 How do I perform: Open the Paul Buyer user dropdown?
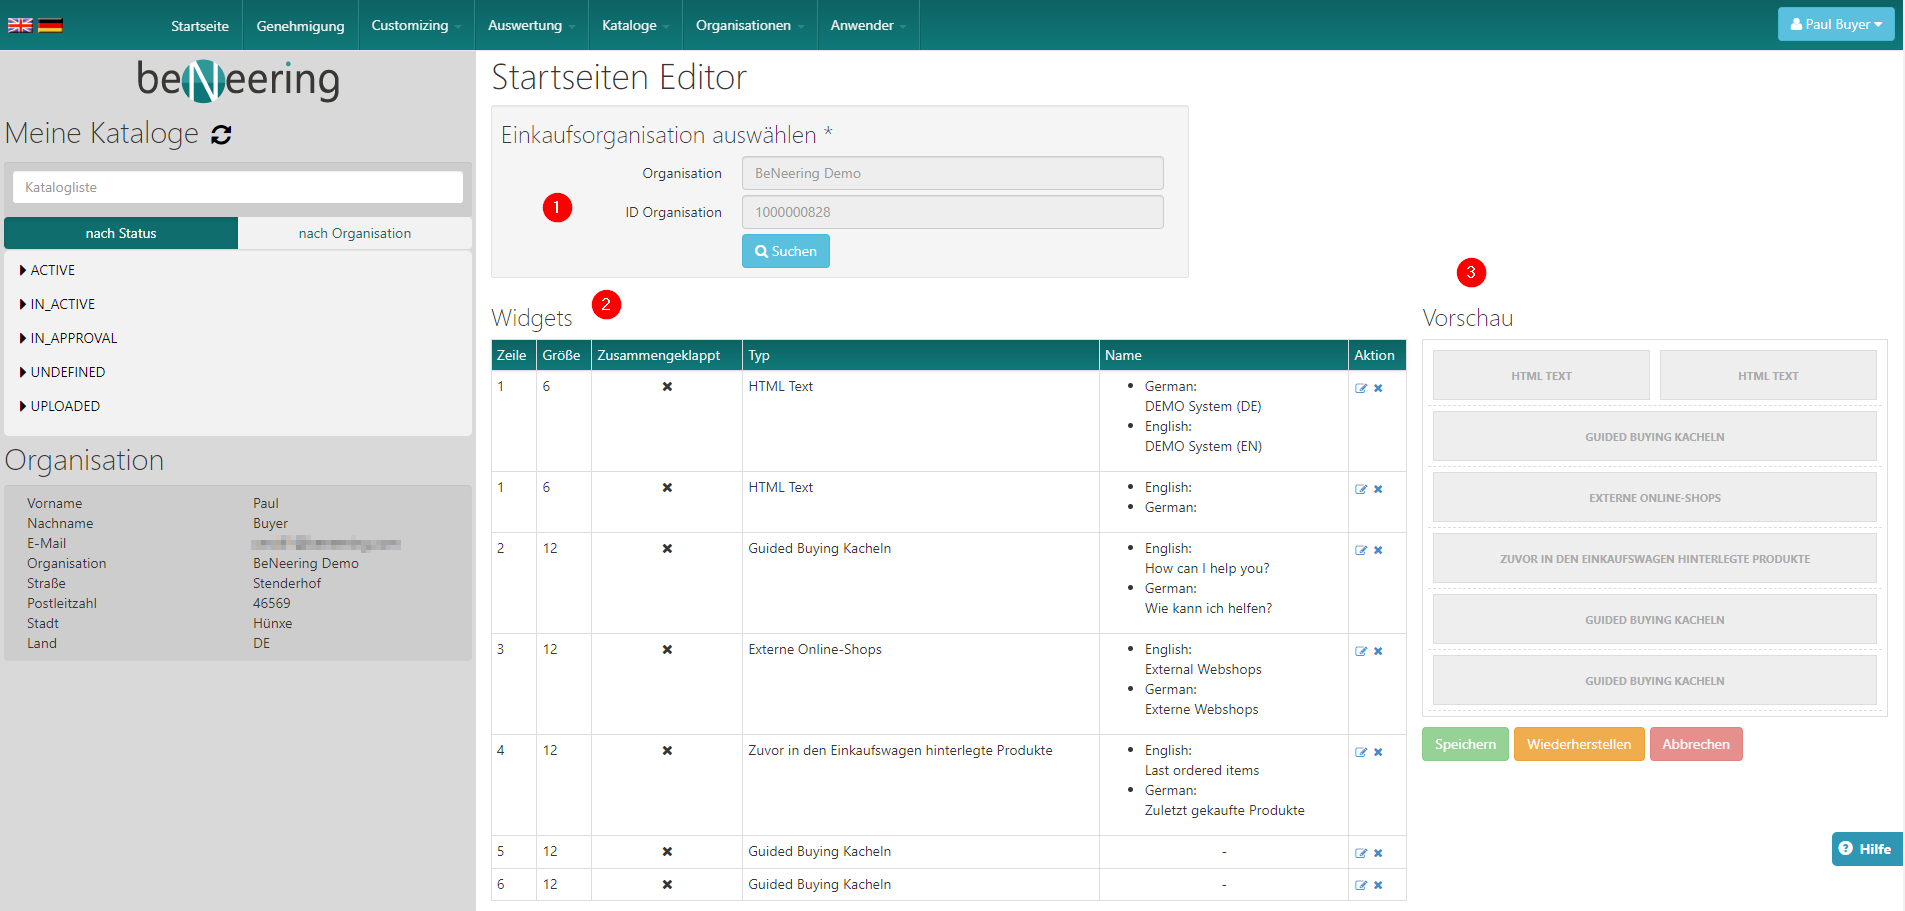point(1835,24)
